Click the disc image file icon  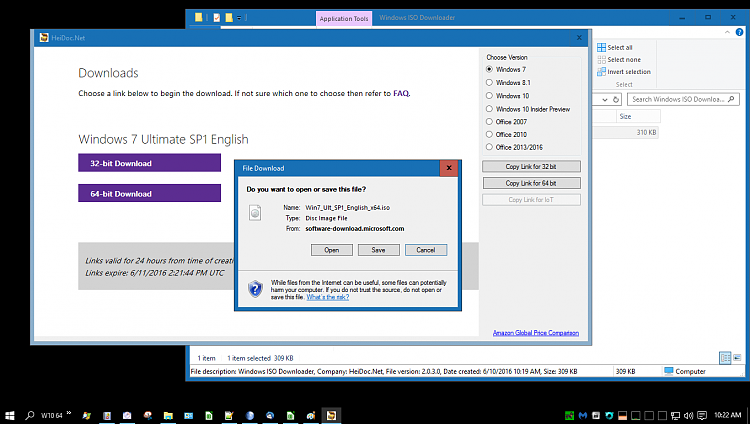pyautogui.click(x=255, y=212)
